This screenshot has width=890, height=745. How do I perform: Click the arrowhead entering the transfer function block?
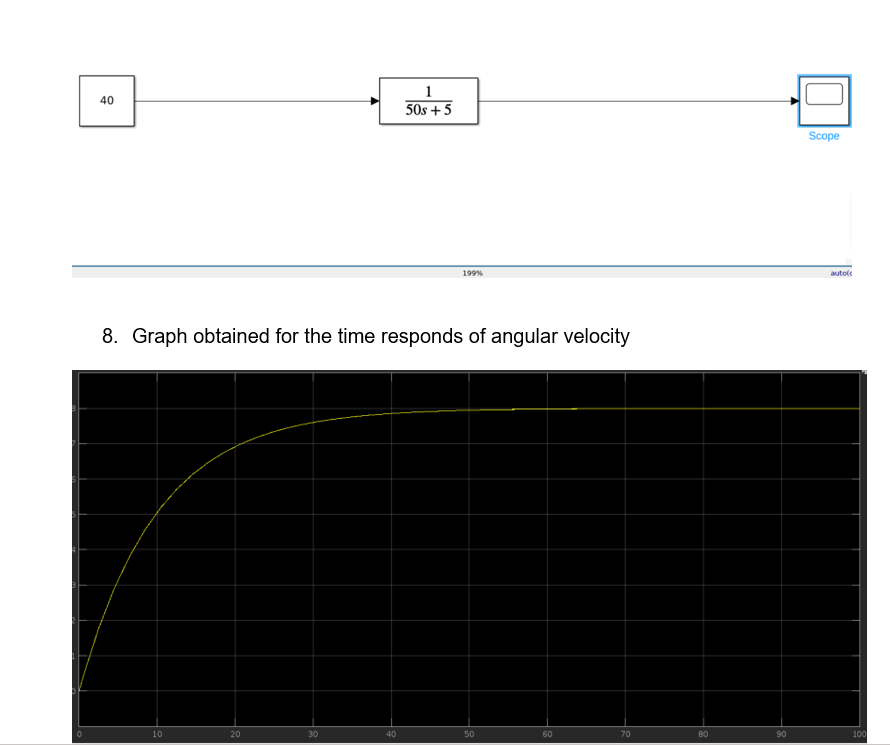click(375, 100)
